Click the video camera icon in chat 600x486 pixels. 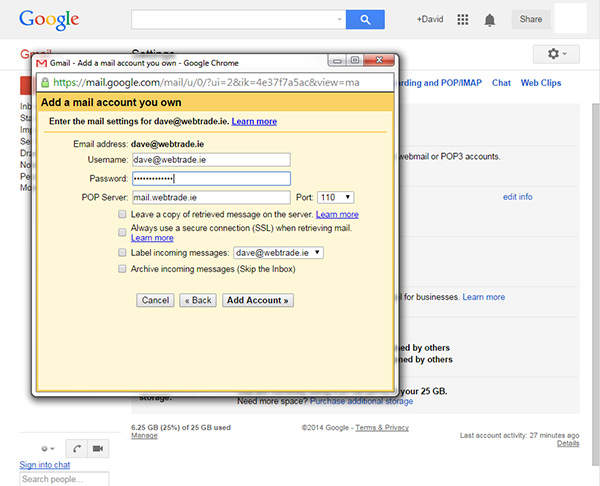coord(98,448)
